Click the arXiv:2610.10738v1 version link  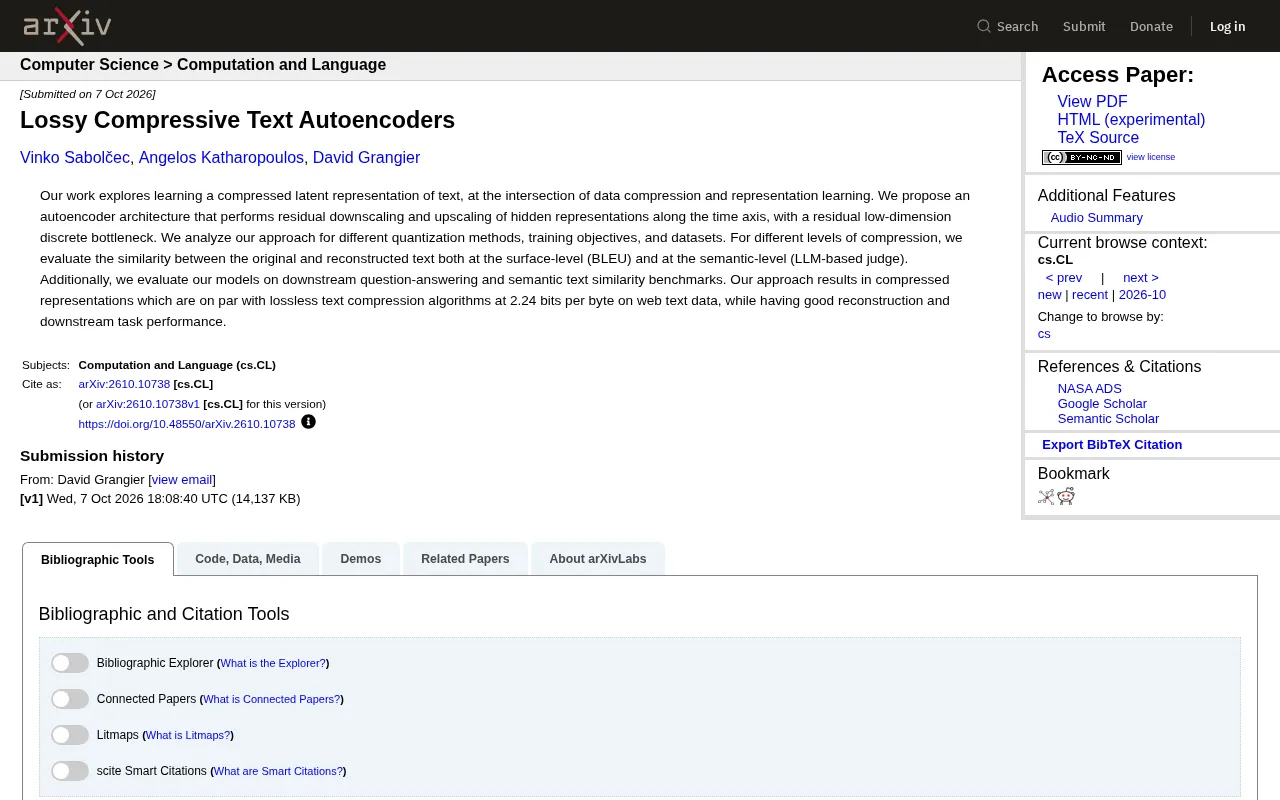point(148,404)
